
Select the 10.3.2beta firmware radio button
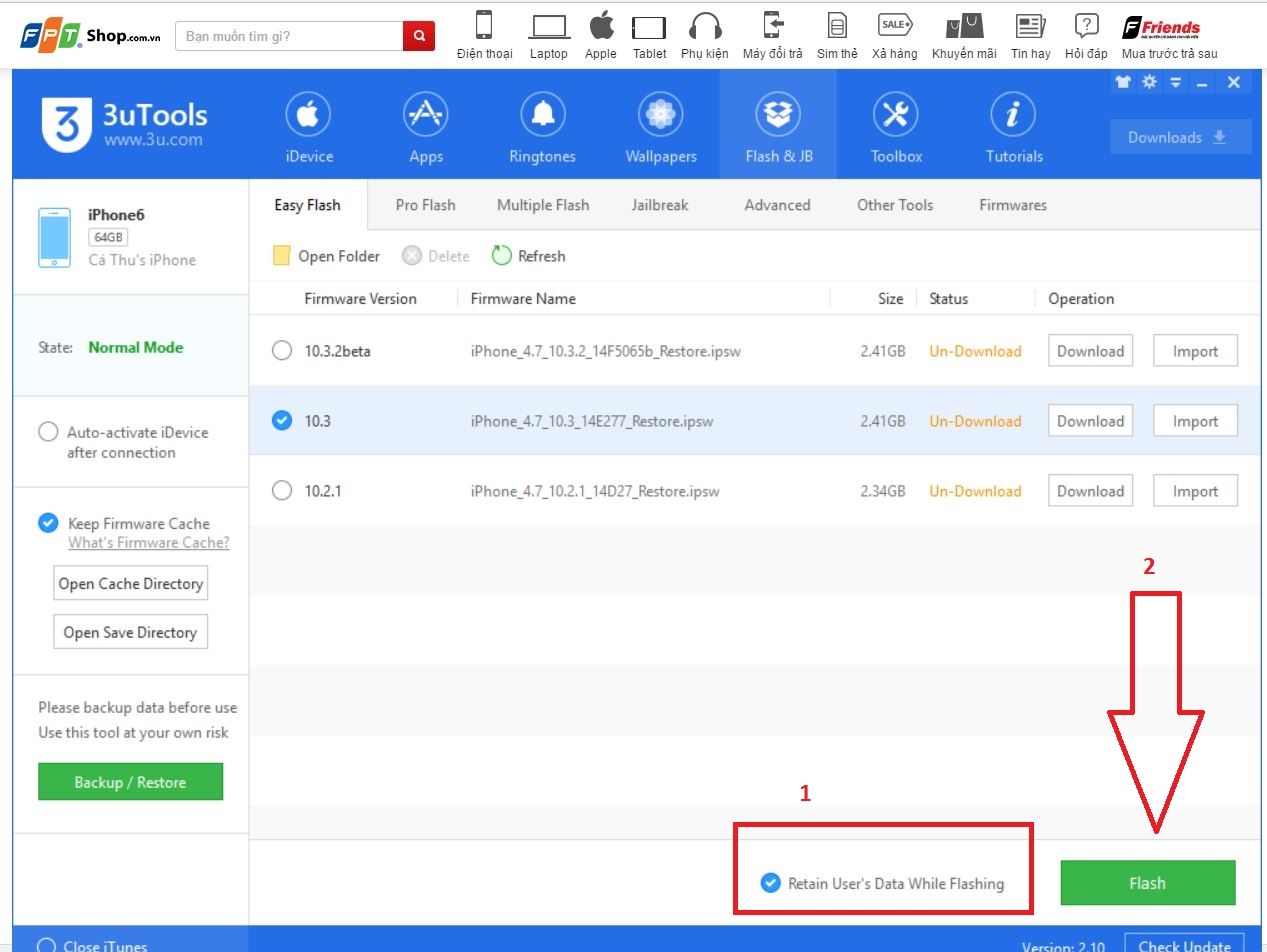[x=283, y=351]
